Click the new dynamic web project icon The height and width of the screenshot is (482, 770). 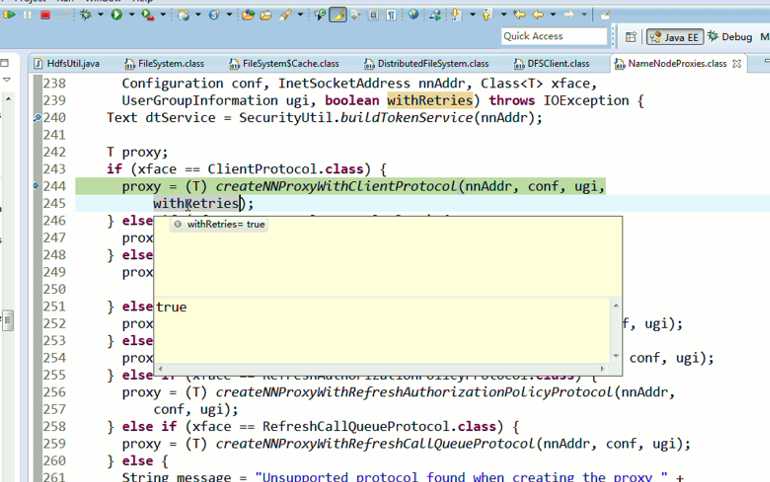[183, 15]
